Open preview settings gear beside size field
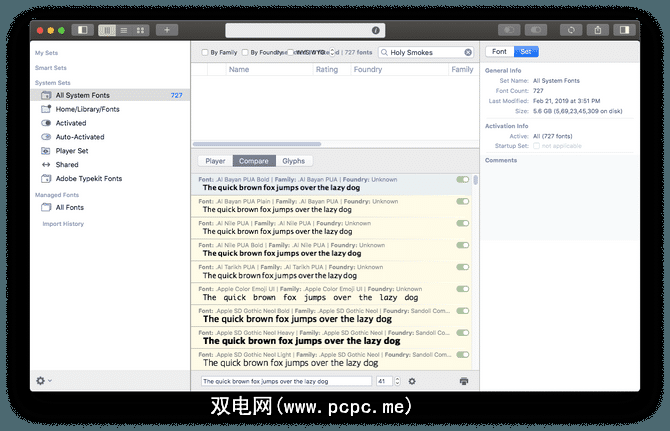 [x=412, y=381]
